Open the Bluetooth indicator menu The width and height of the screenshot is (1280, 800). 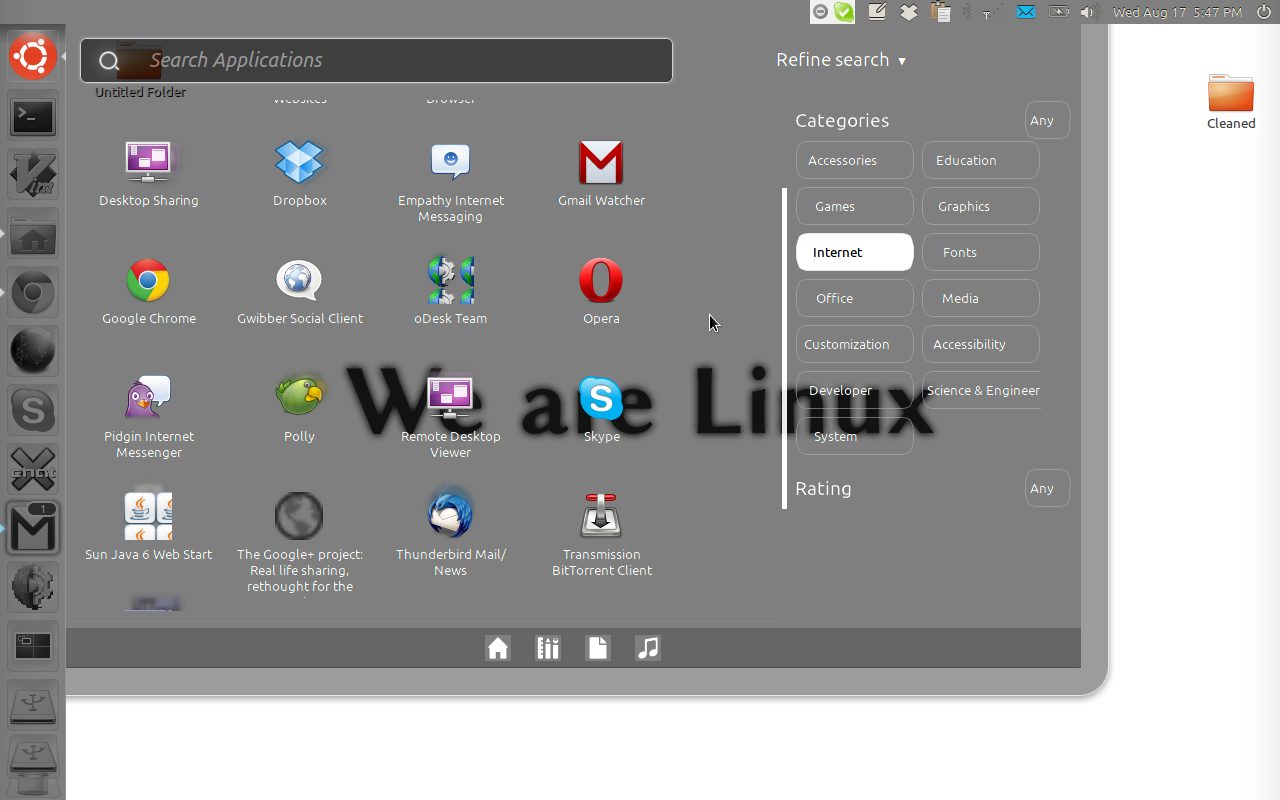pos(967,12)
